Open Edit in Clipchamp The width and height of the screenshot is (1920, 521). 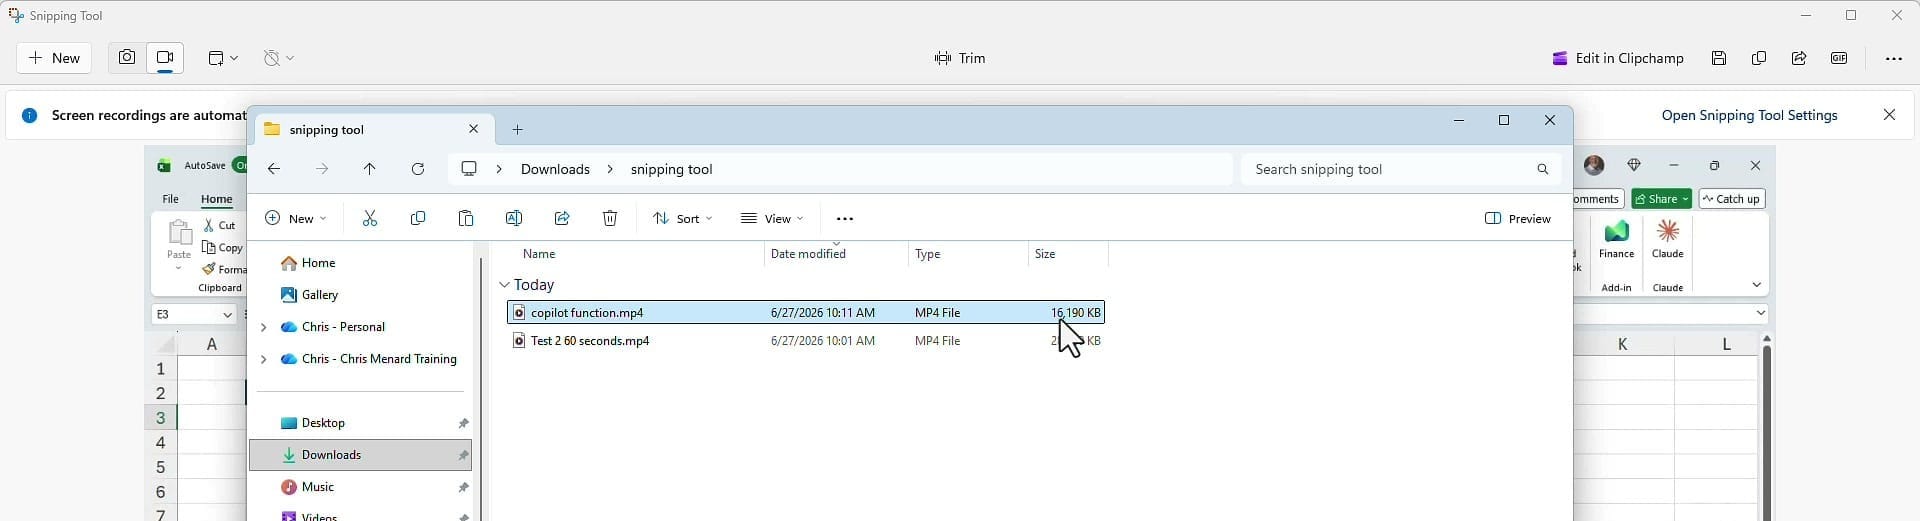(1618, 58)
